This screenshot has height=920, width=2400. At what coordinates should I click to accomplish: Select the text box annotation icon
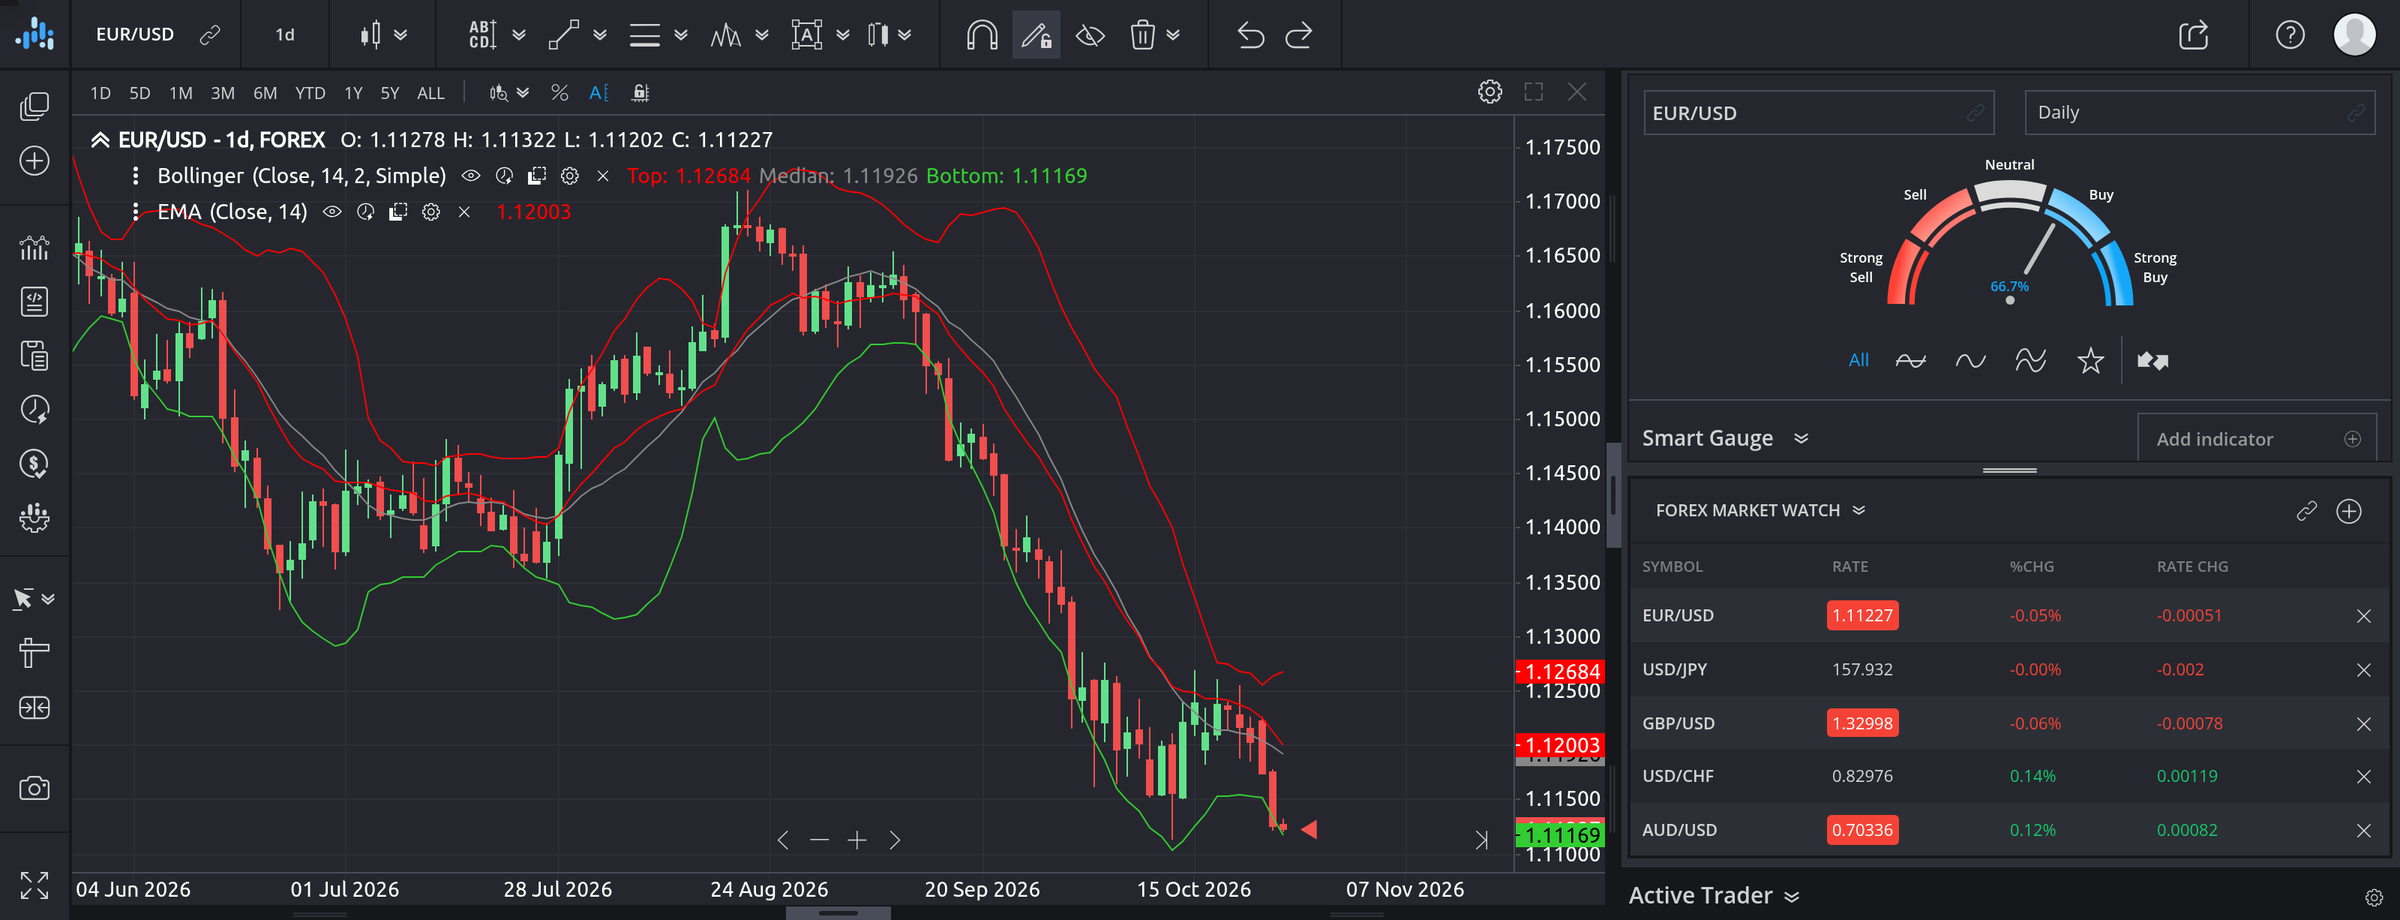[806, 35]
